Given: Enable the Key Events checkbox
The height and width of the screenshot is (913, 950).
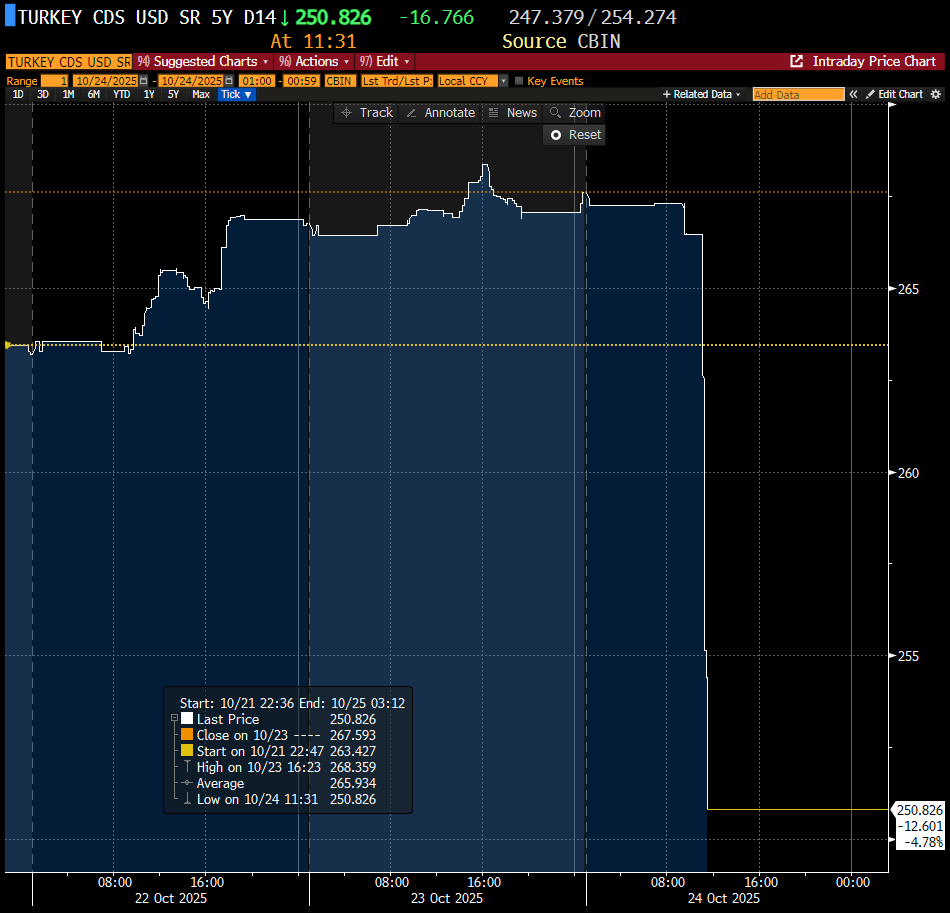Looking at the screenshot, I should tap(518, 80).
